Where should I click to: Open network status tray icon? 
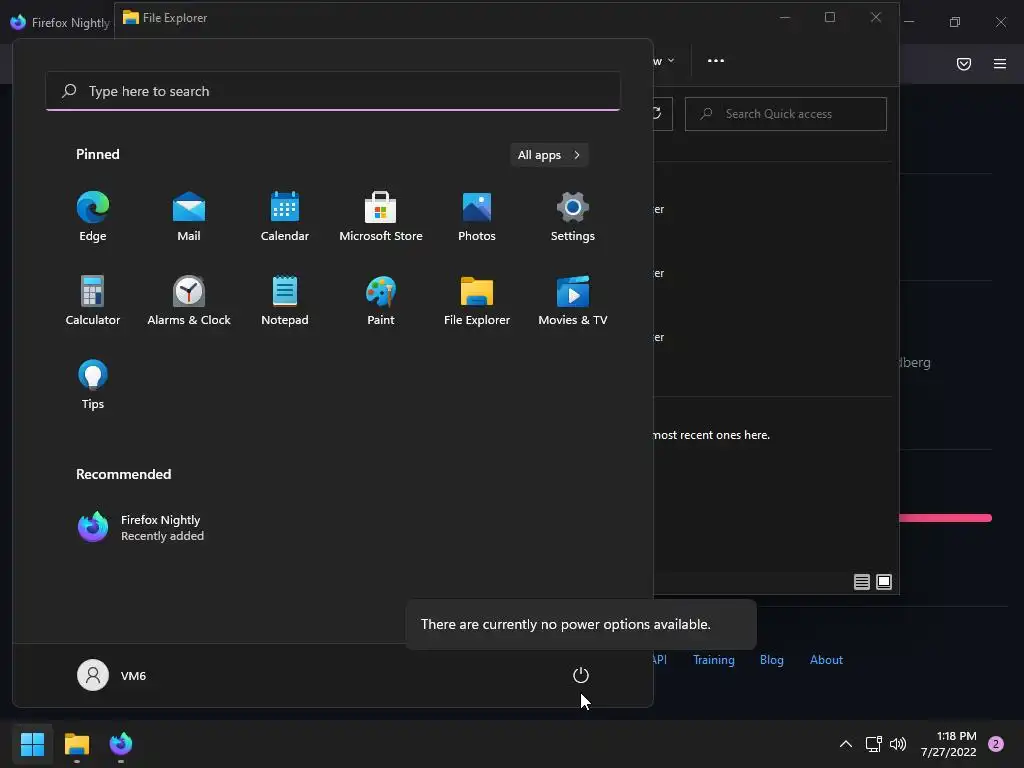[x=873, y=744]
